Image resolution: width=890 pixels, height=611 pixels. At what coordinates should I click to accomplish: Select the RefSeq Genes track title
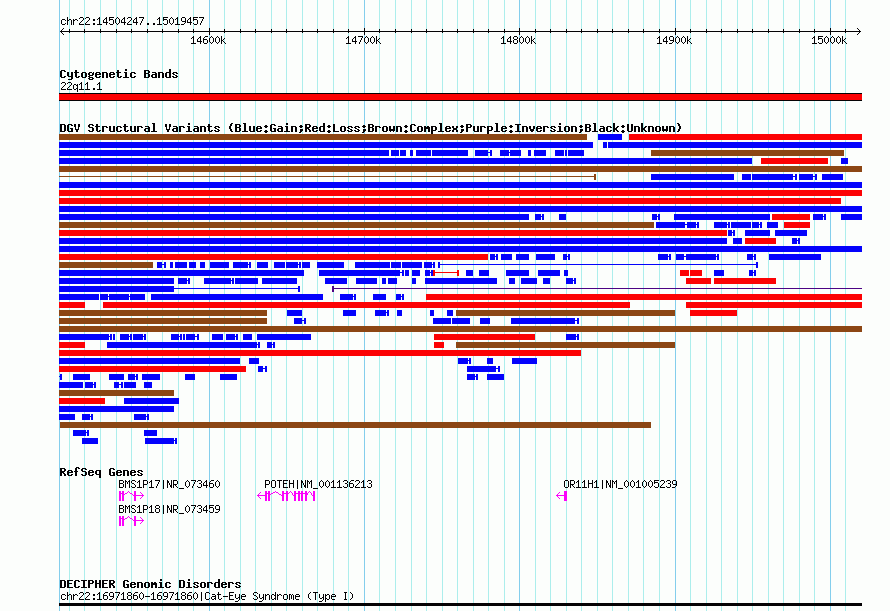point(101,472)
